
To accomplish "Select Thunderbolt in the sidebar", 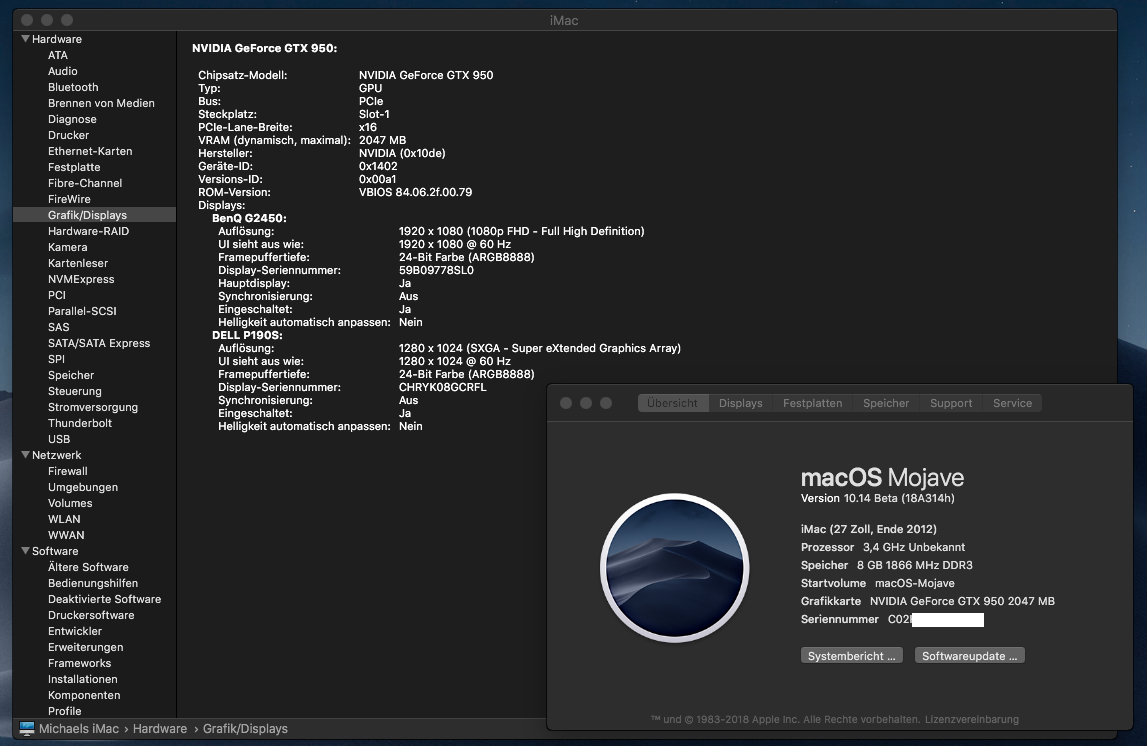I will pos(80,423).
